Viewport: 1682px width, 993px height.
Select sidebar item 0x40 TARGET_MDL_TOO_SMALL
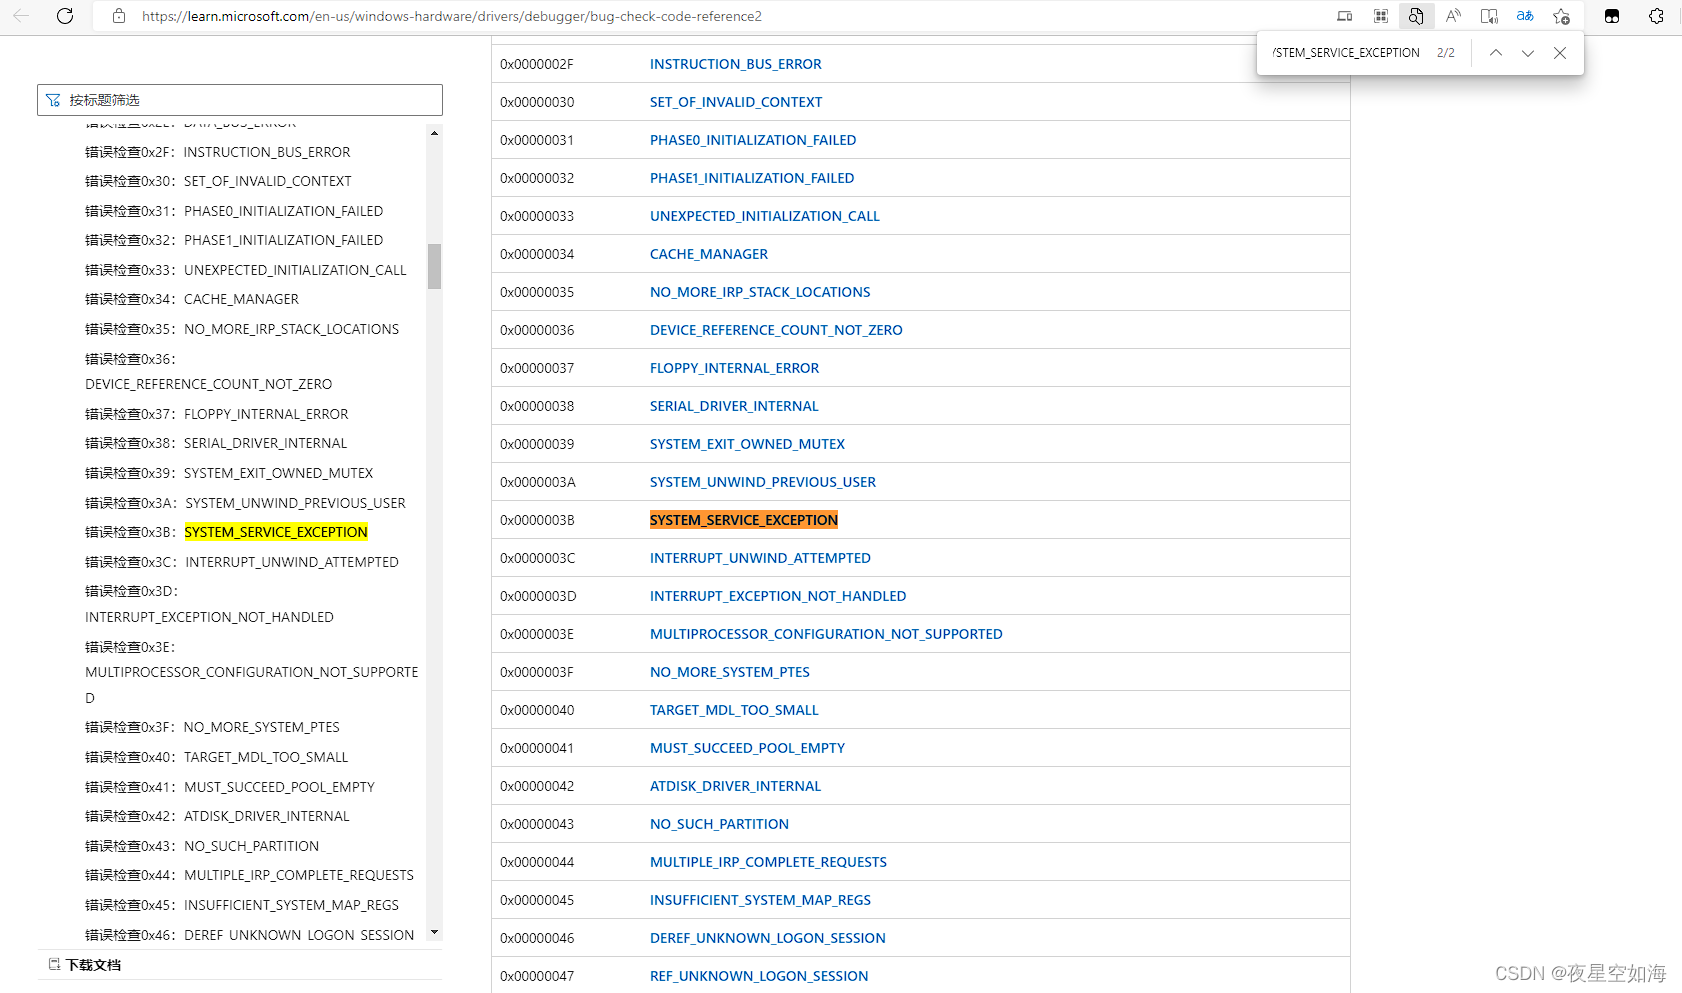click(x=217, y=757)
